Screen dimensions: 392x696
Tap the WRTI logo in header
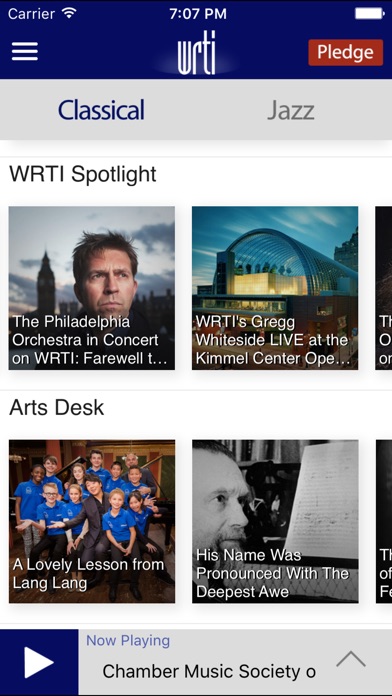pyautogui.click(x=196, y=54)
